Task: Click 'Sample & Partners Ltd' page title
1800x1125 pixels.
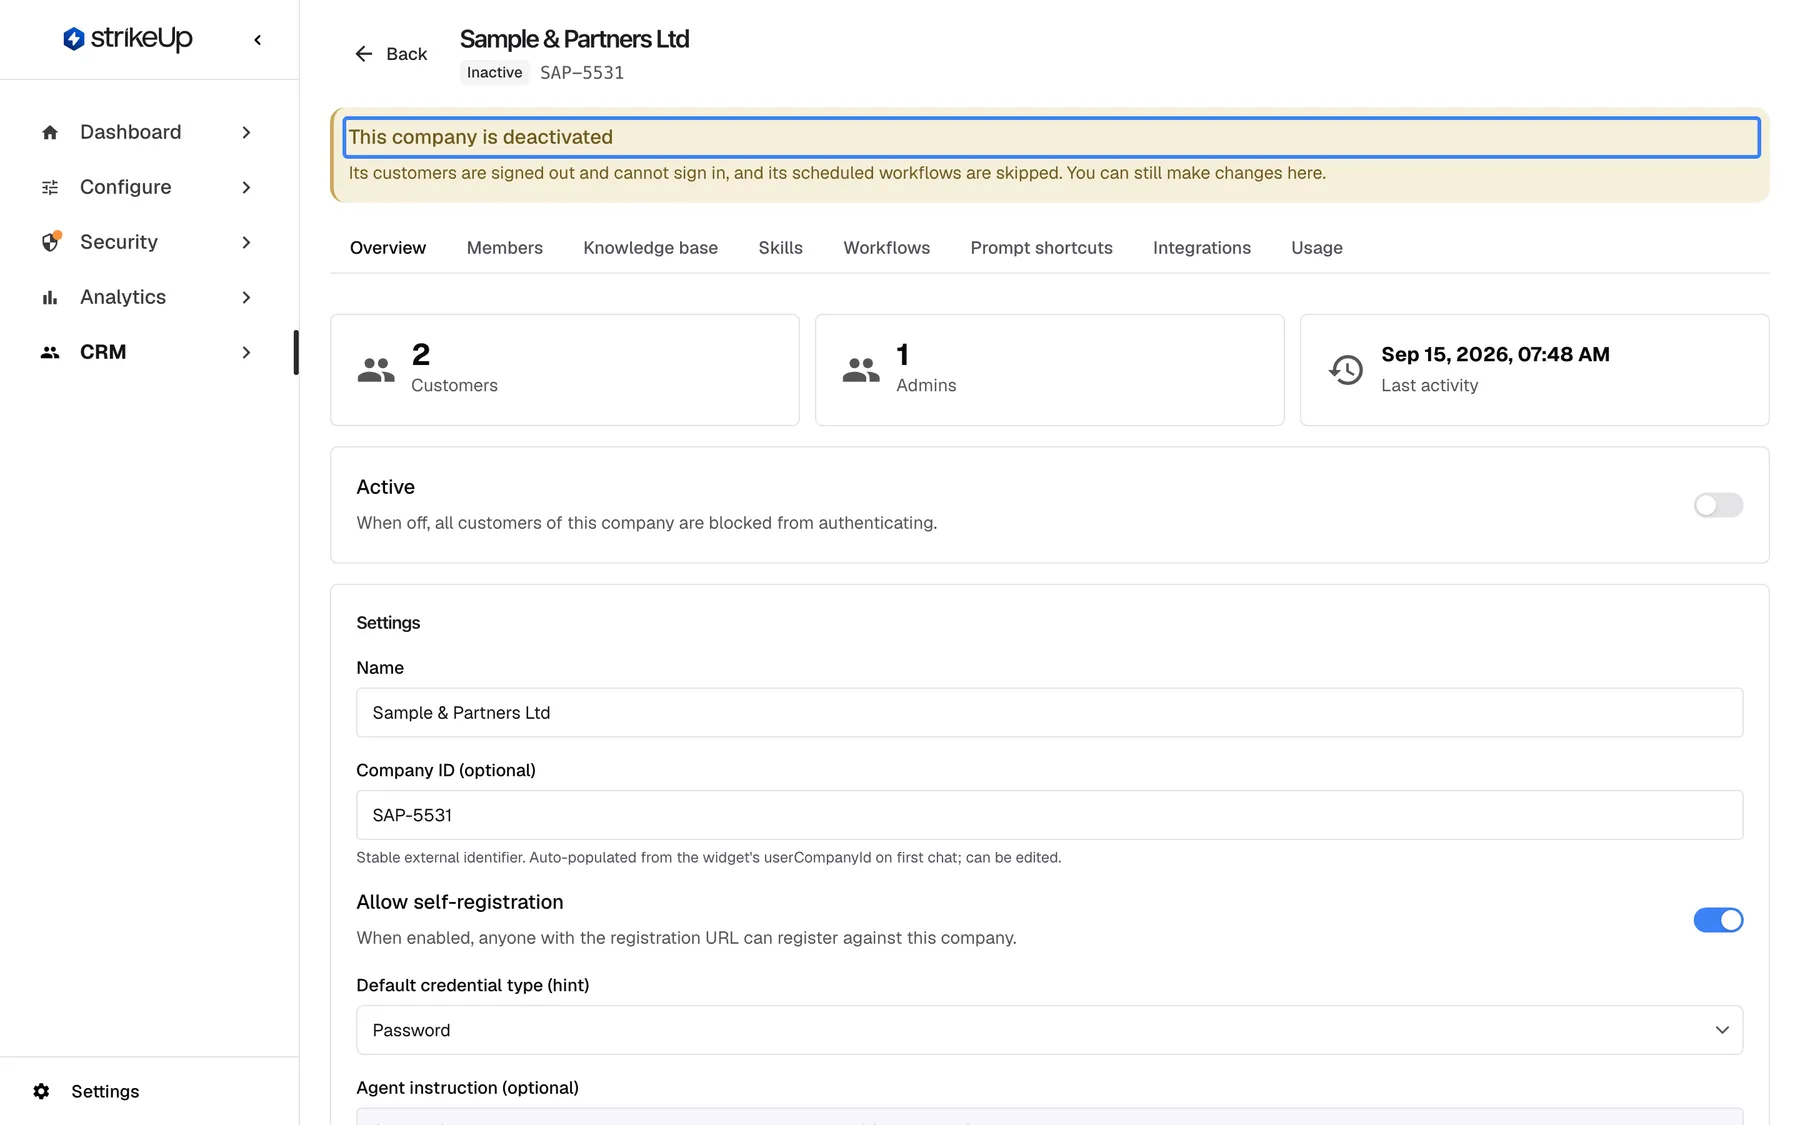Action: [x=574, y=39]
